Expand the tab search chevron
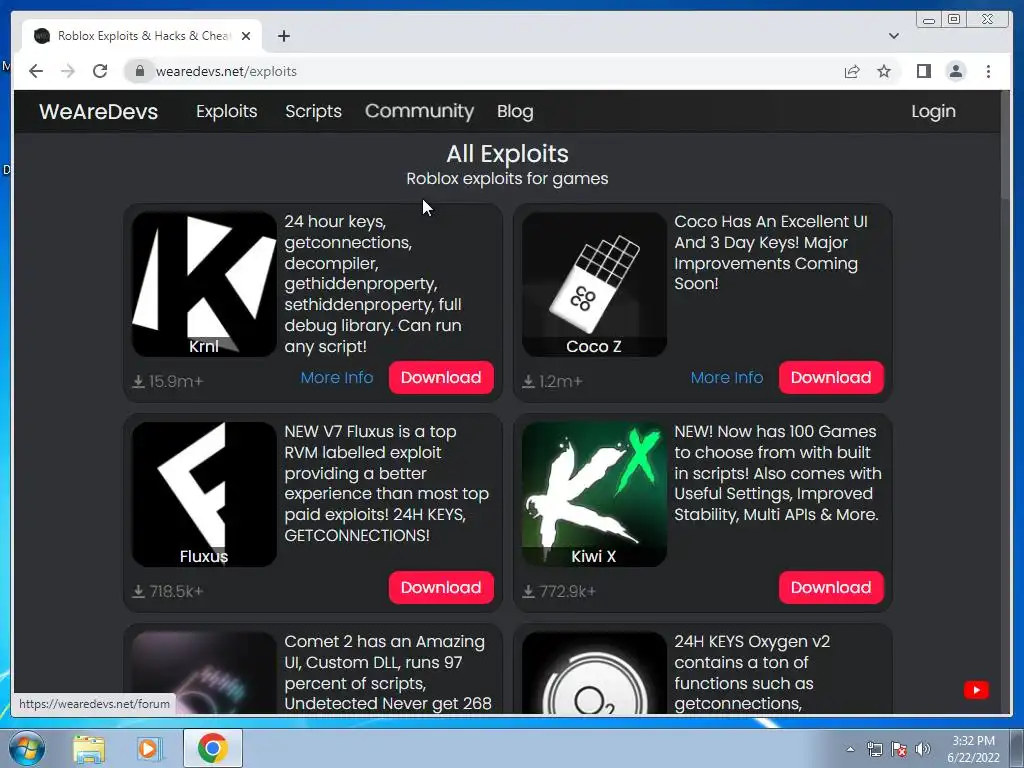The height and width of the screenshot is (768, 1024). 893,36
